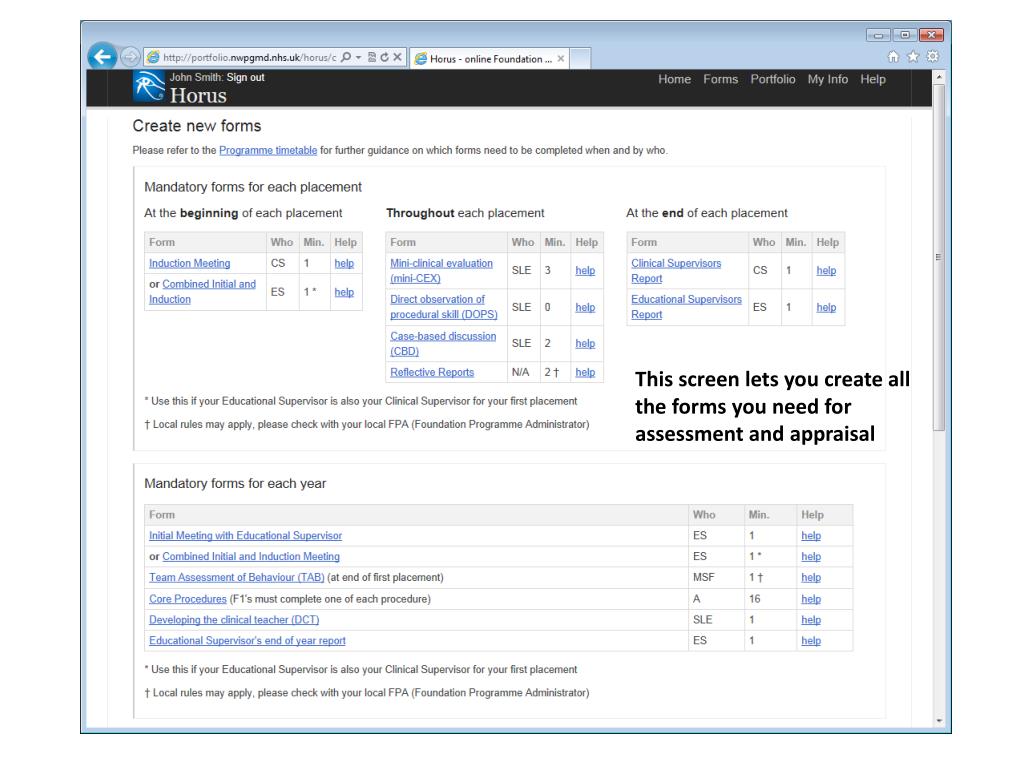
Task: Click the search magnifier icon in address bar
Action: (x=346, y=57)
